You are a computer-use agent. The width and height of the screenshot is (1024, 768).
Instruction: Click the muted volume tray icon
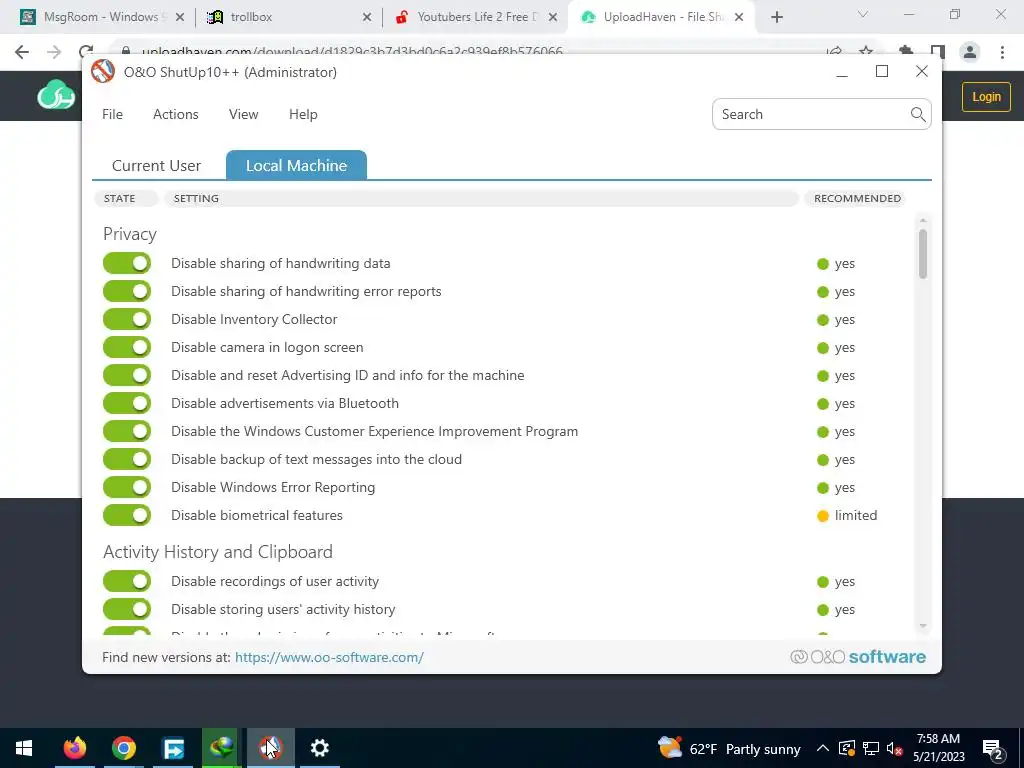pyautogui.click(x=894, y=748)
